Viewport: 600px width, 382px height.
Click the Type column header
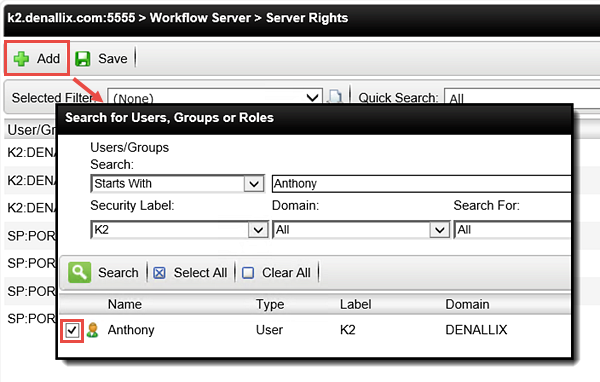270,304
